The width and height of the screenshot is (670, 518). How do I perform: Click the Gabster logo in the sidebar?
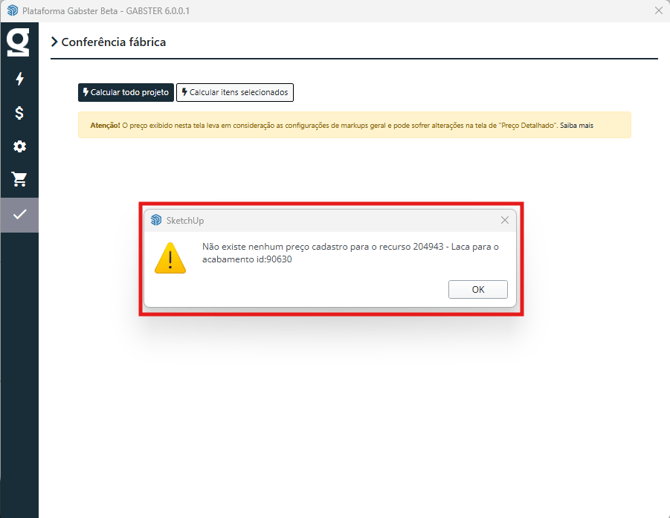tap(18, 42)
